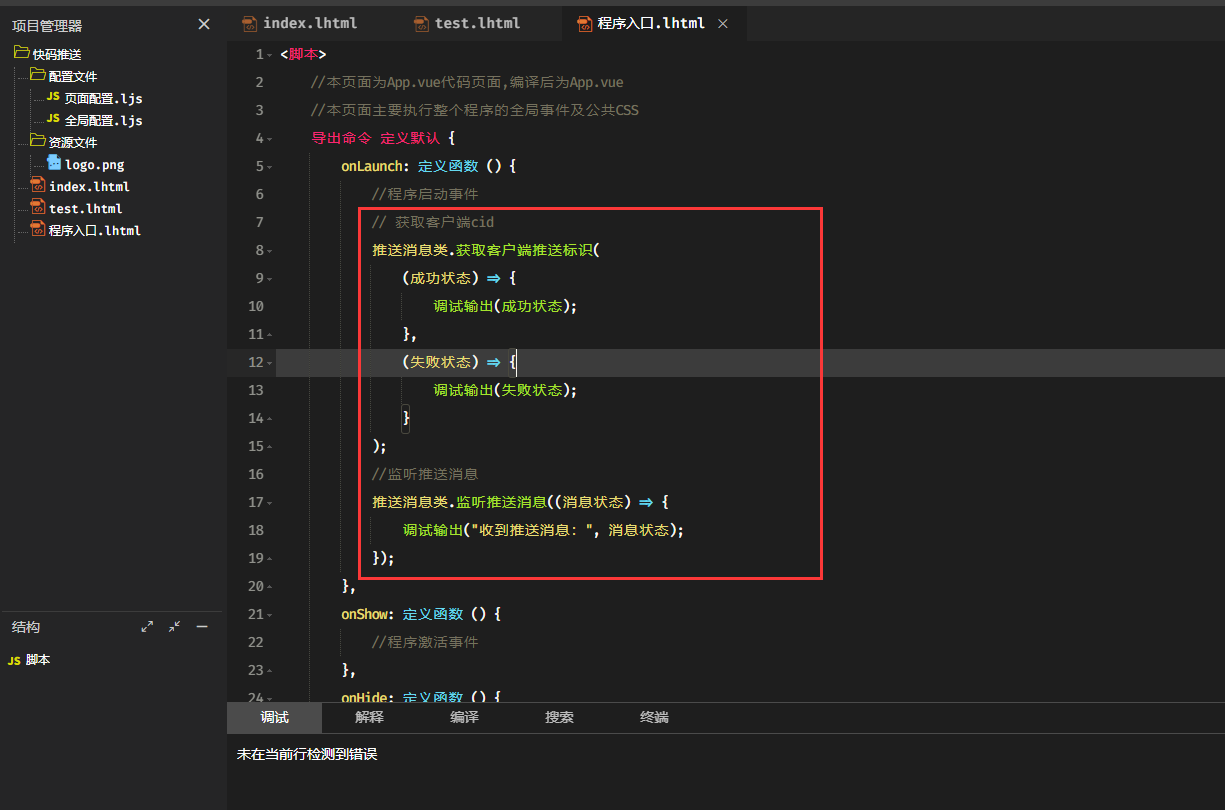This screenshot has width=1225, height=810.
Task: Open the 编译 bottom panel tab
Action: [x=464, y=718]
